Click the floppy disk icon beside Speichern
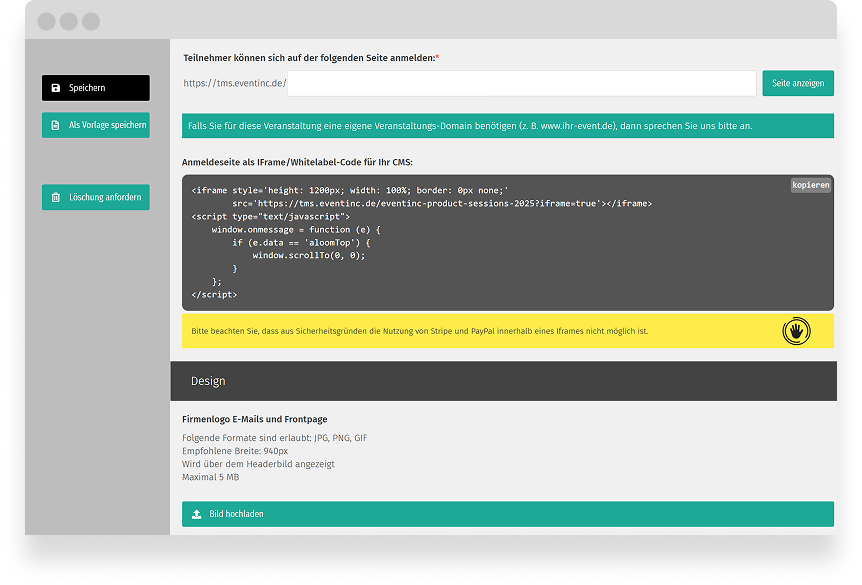 click(x=56, y=88)
